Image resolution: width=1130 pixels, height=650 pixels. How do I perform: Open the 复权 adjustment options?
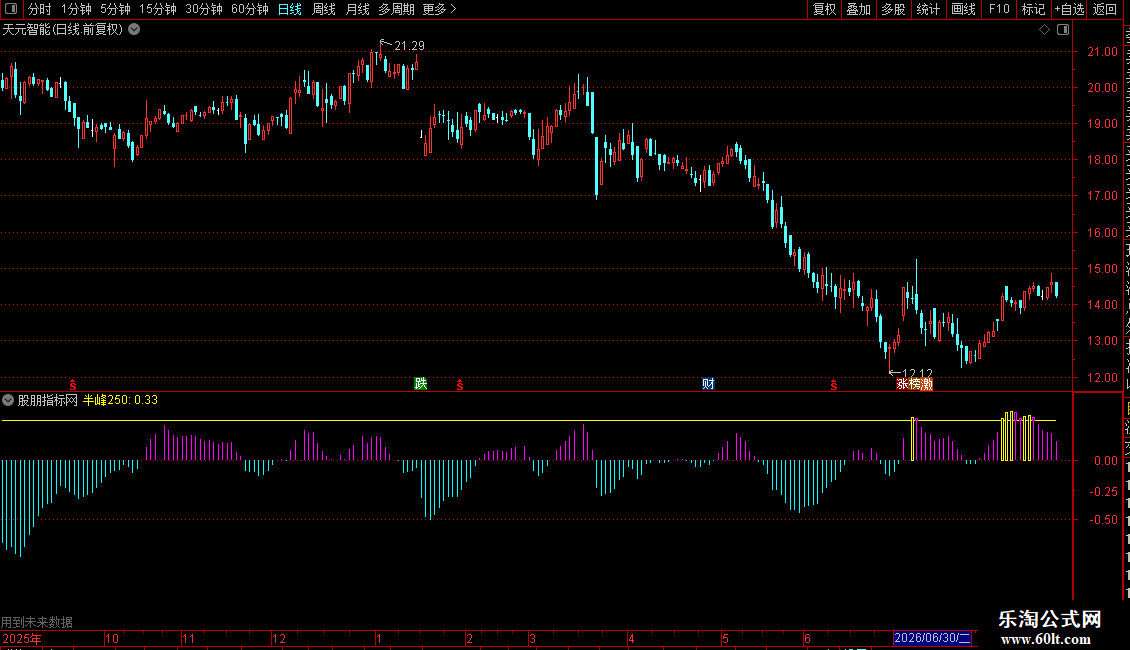(824, 9)
